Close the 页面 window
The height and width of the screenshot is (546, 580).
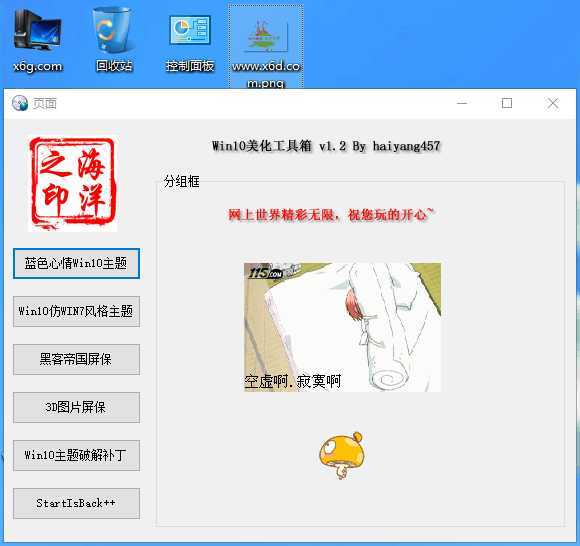(x=553, y=103)
